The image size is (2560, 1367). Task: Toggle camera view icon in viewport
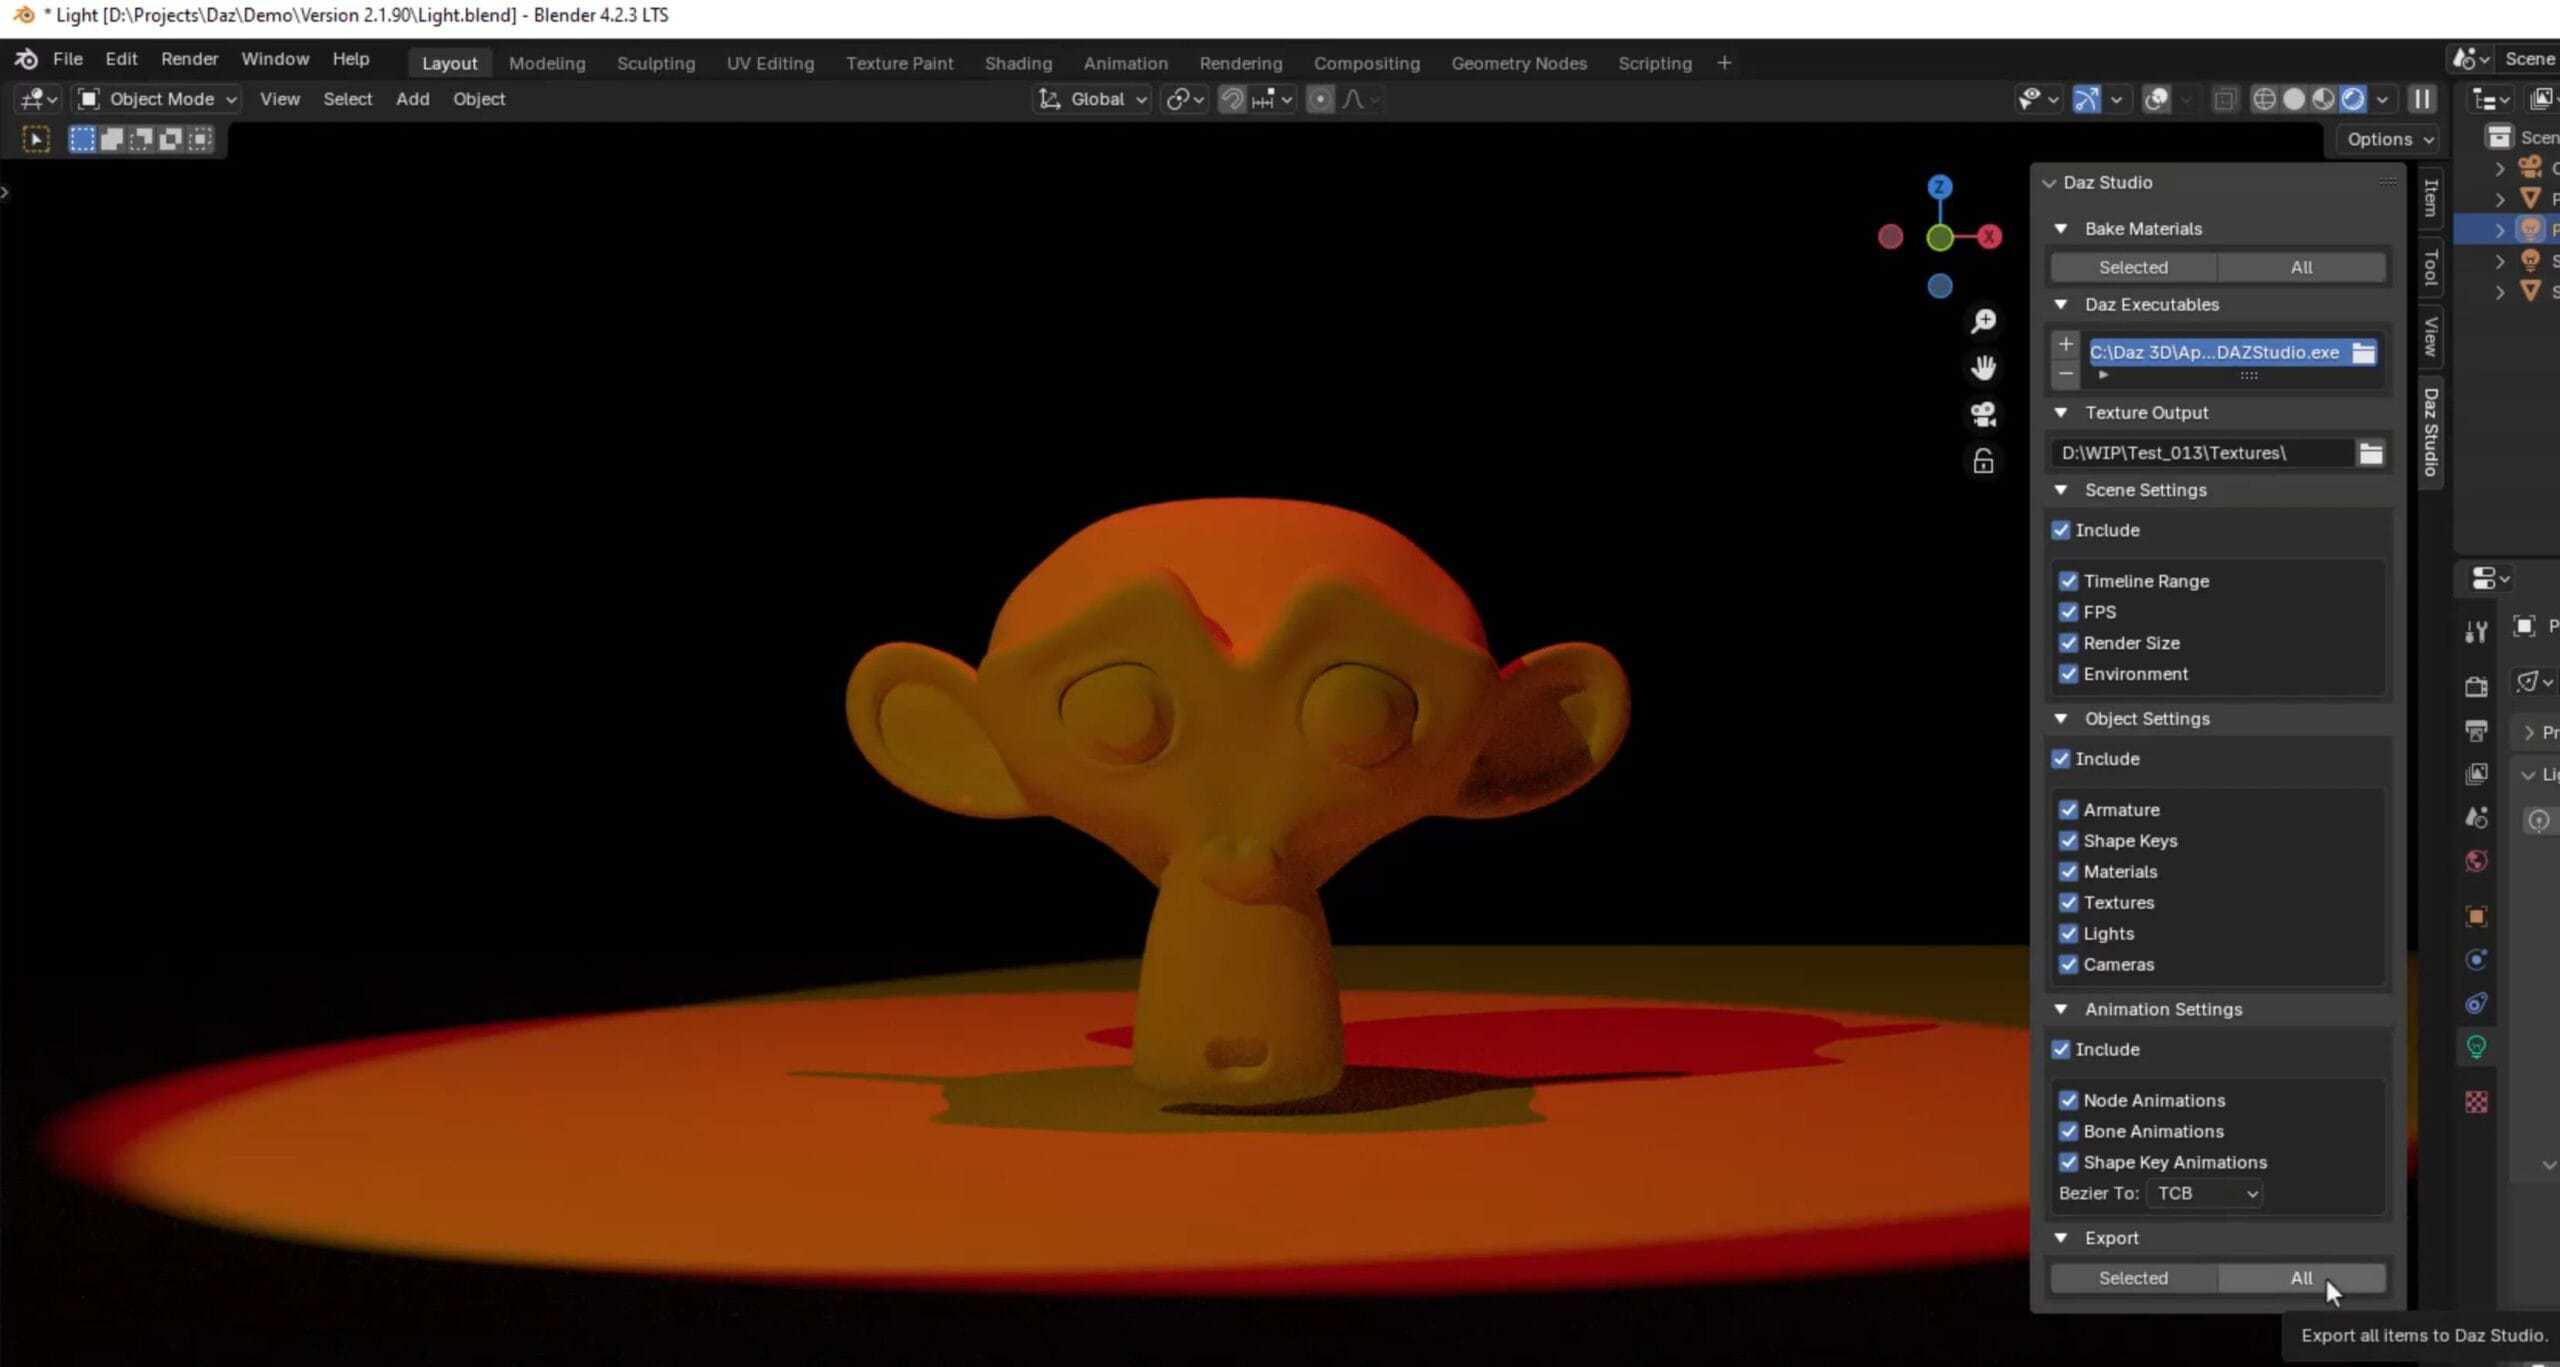[1983, 414]
